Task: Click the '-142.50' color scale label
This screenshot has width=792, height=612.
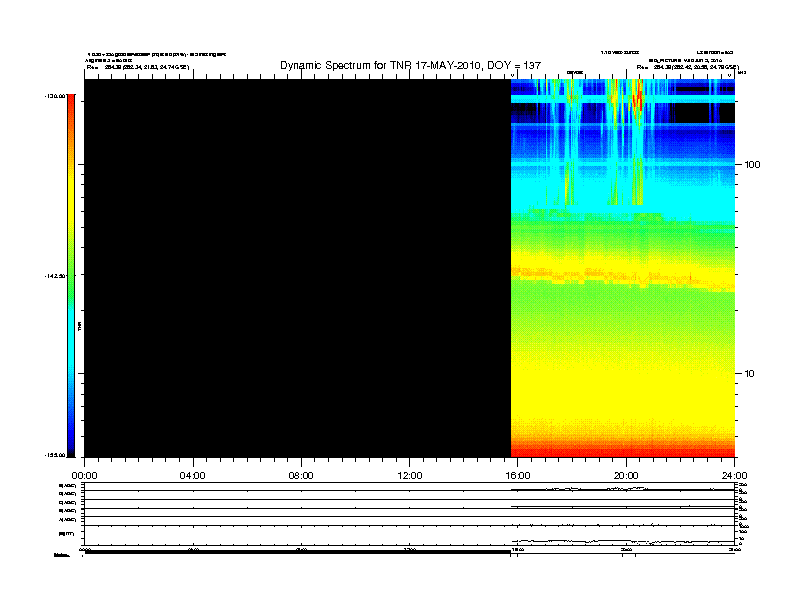Action: coord(55,276)
